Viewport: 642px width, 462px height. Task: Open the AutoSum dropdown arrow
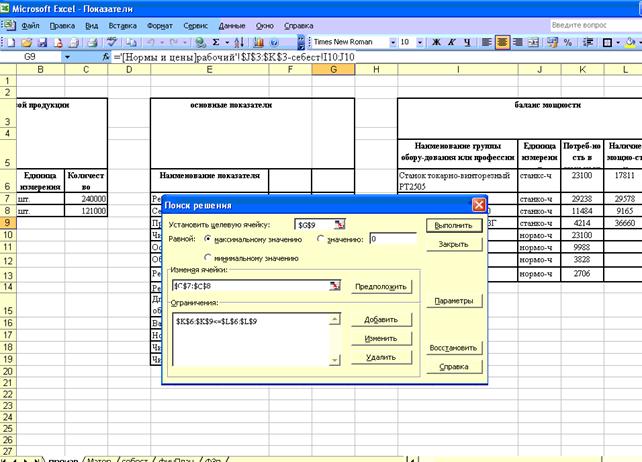coord(227,42)
